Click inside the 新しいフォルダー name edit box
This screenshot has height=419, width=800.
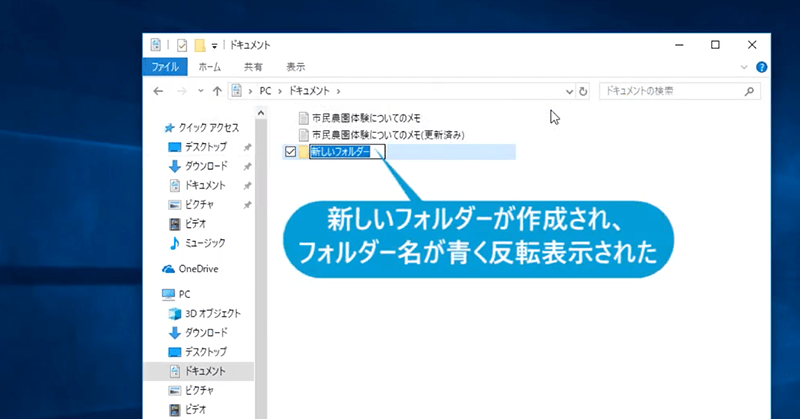click(x=347, y=152)
